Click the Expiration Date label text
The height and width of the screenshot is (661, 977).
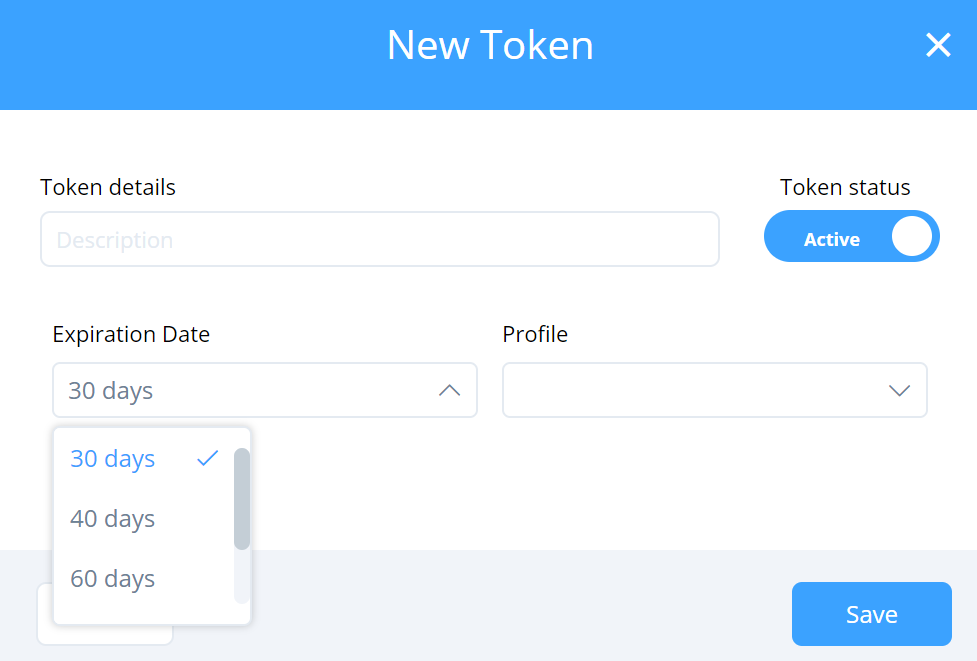point(131,334)
